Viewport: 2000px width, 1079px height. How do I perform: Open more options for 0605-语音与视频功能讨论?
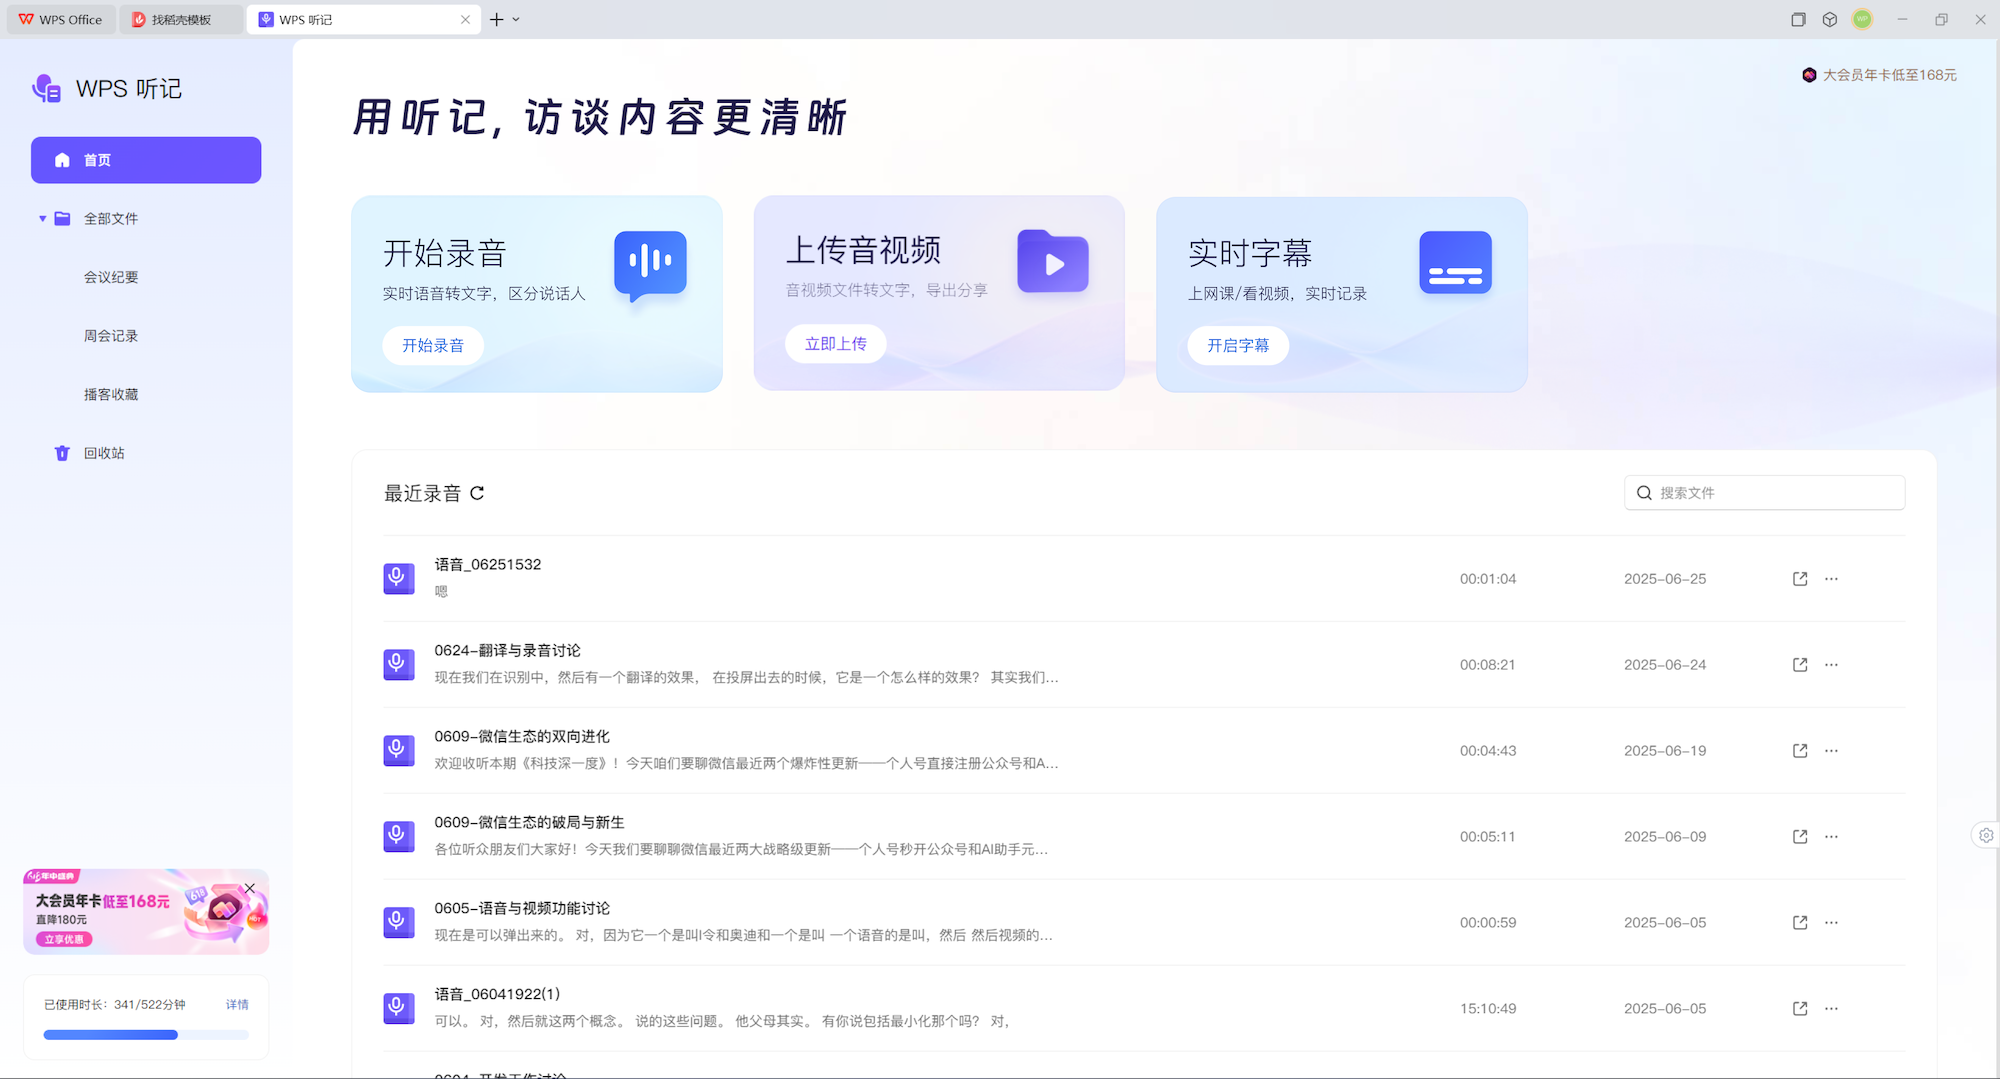click(1831, 923)
